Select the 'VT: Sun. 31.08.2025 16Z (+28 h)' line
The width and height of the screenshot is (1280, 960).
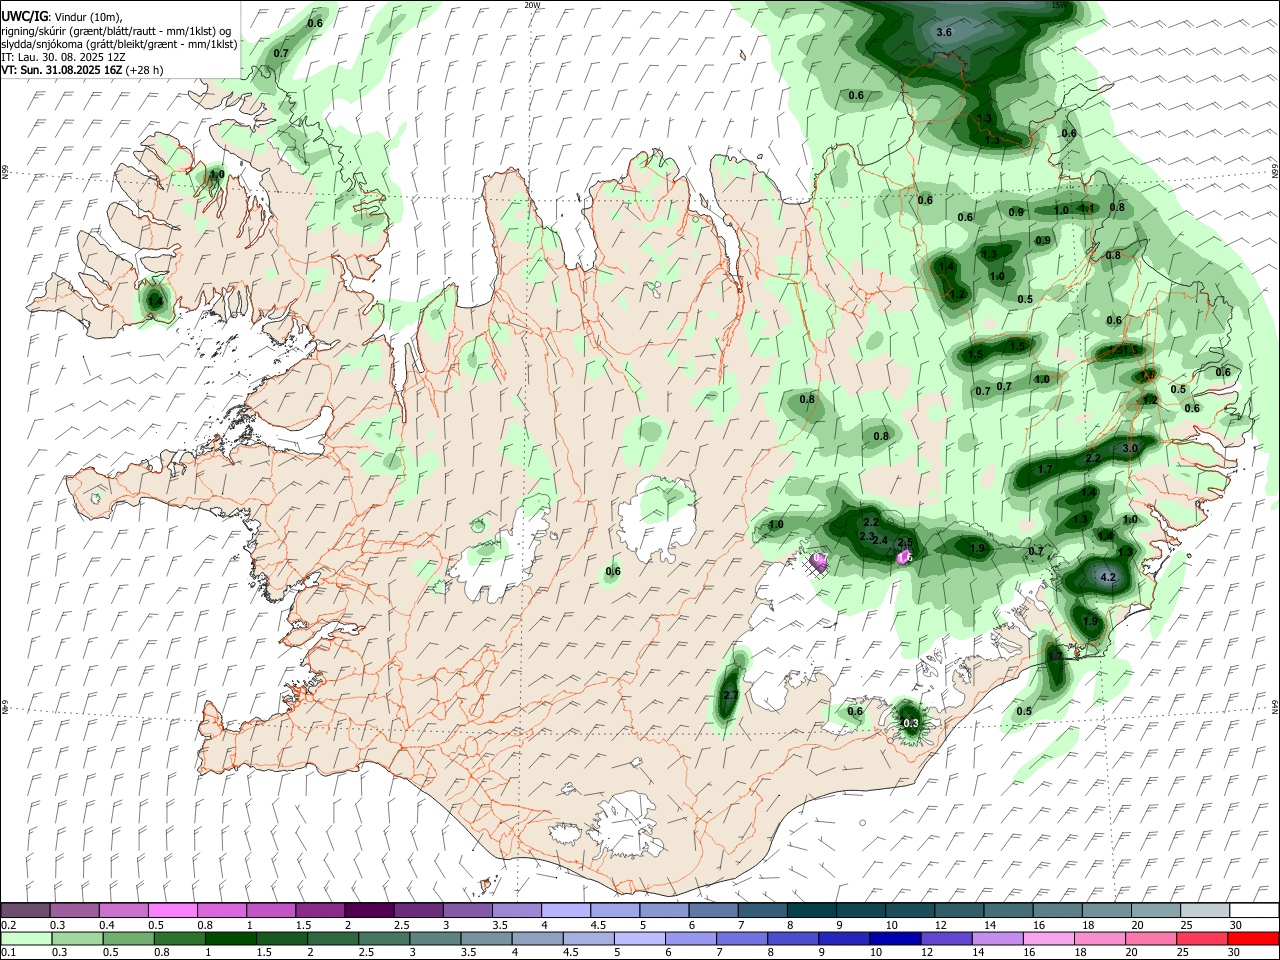[82, 70]
